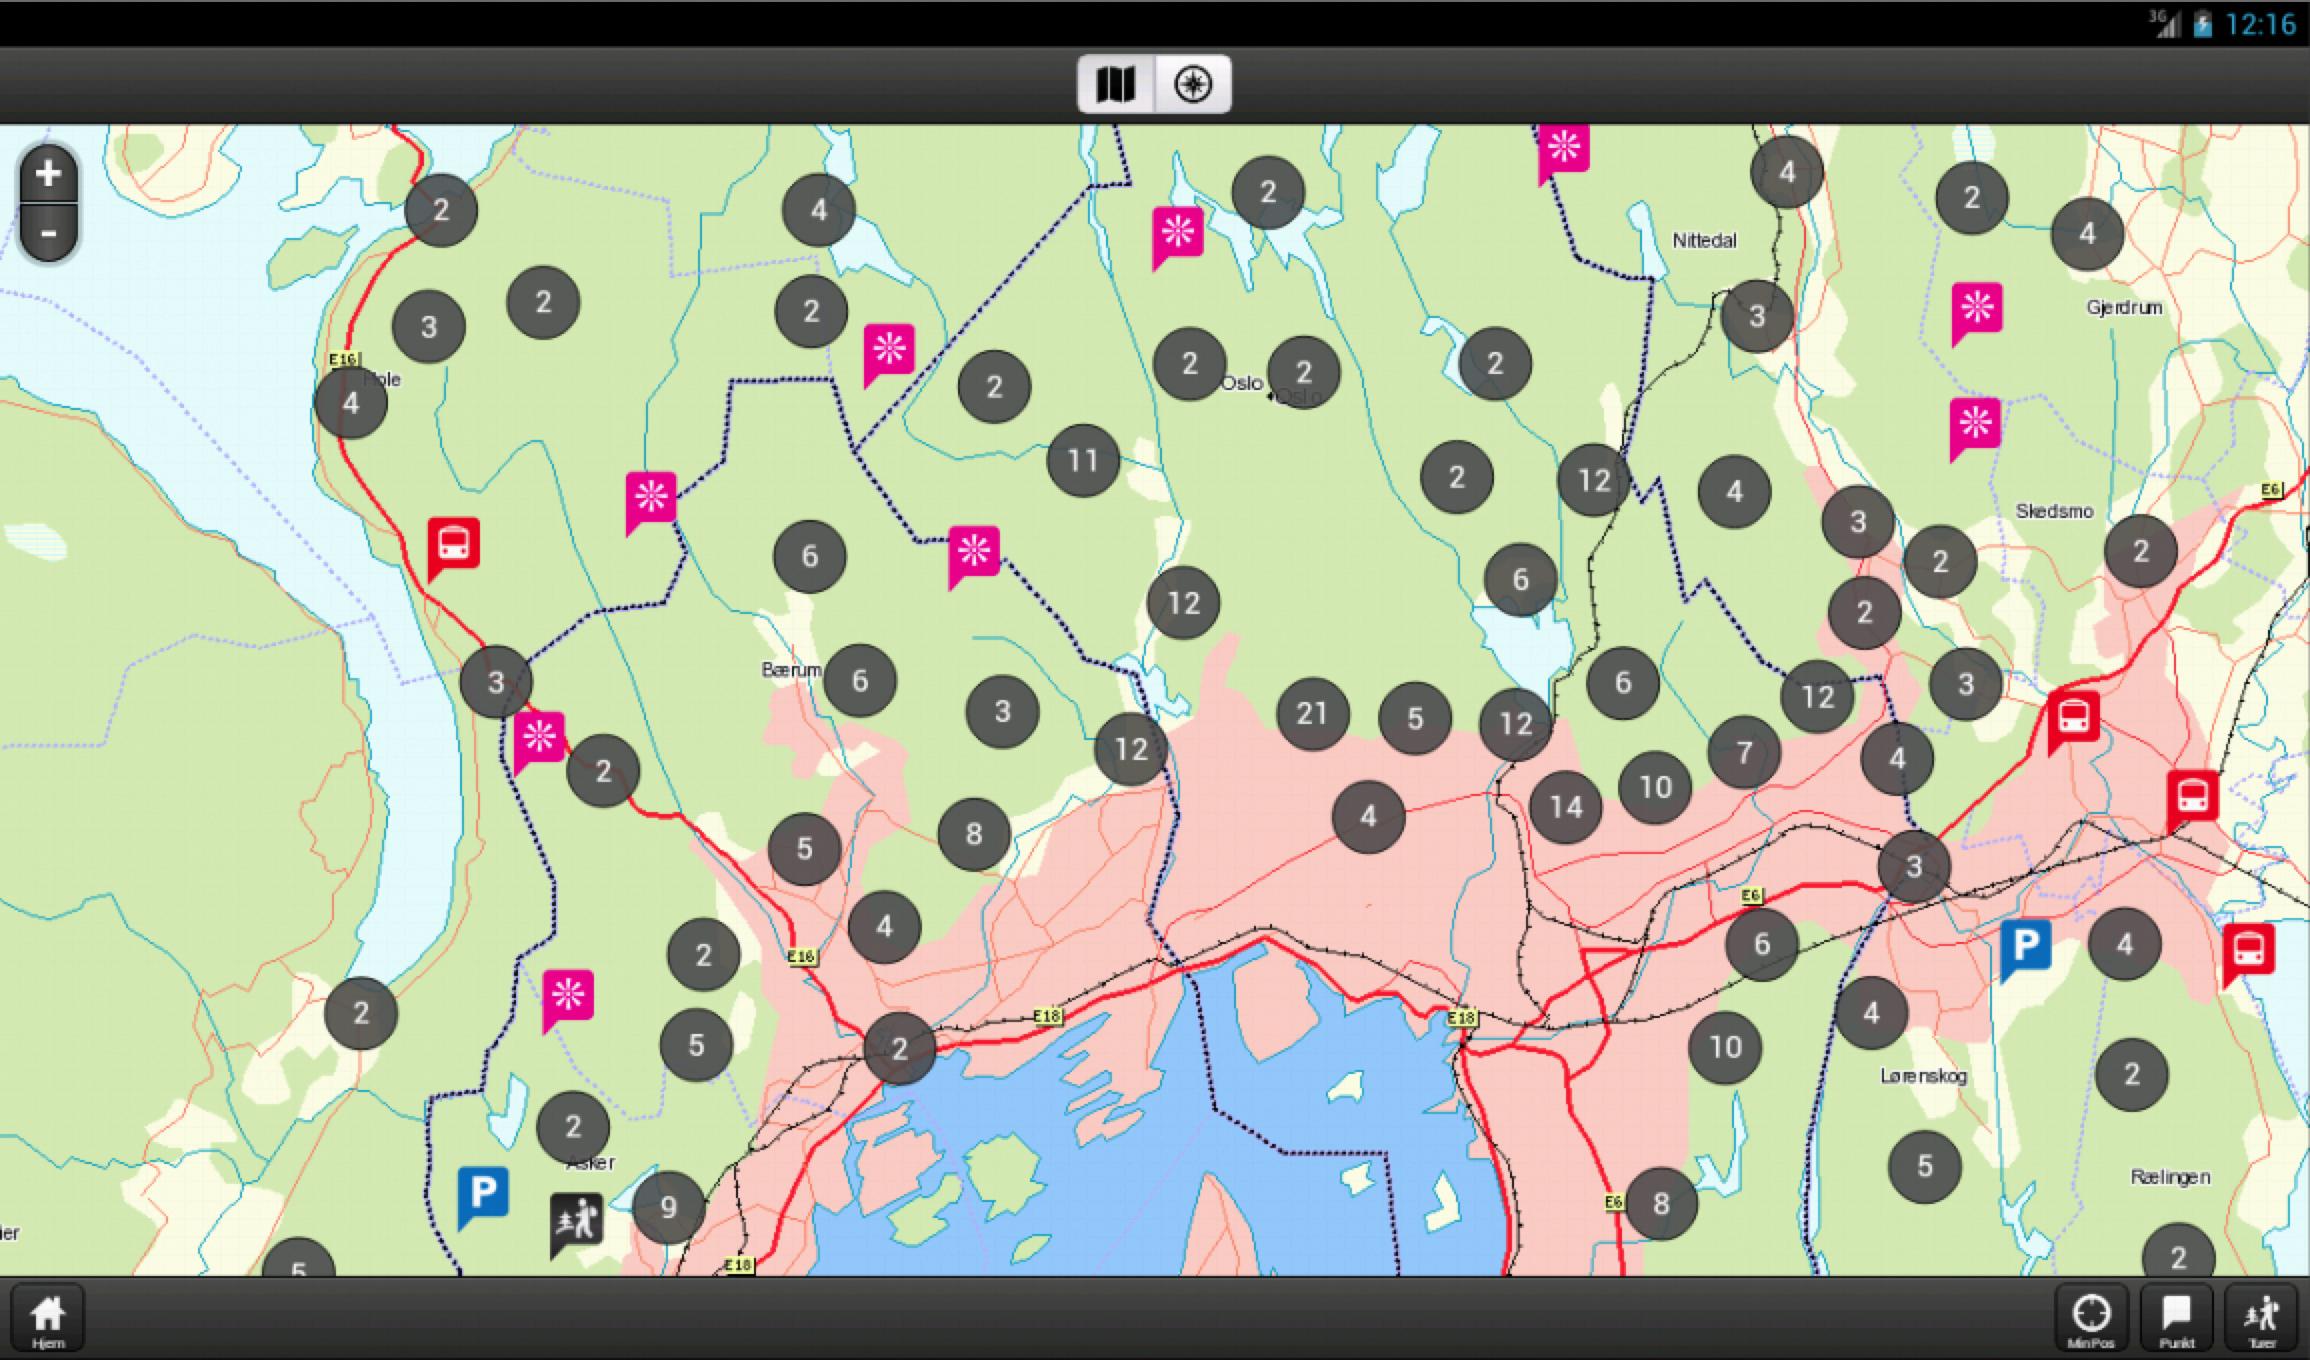Select the red train station marker near Hole
The height and width of the screenshot is (1360, 2310).
(x=452, y=545)
